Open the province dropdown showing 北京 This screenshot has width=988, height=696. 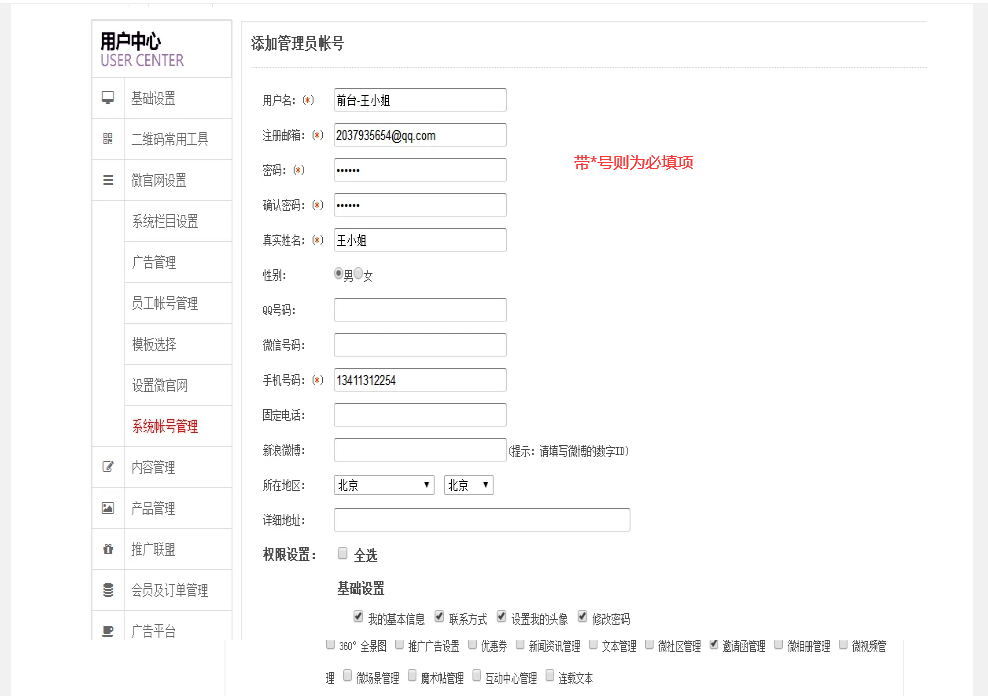coord(384,485)
